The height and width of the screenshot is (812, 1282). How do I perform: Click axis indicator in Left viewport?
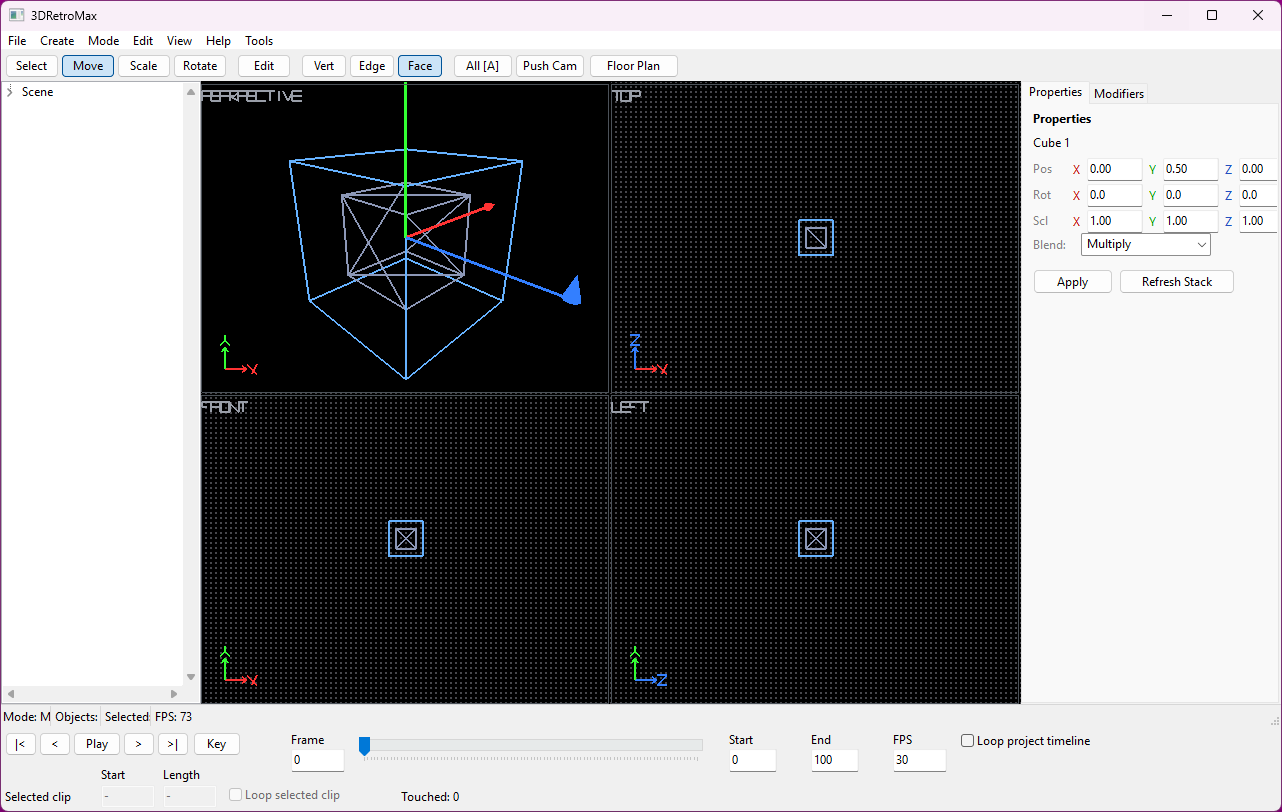648,666
